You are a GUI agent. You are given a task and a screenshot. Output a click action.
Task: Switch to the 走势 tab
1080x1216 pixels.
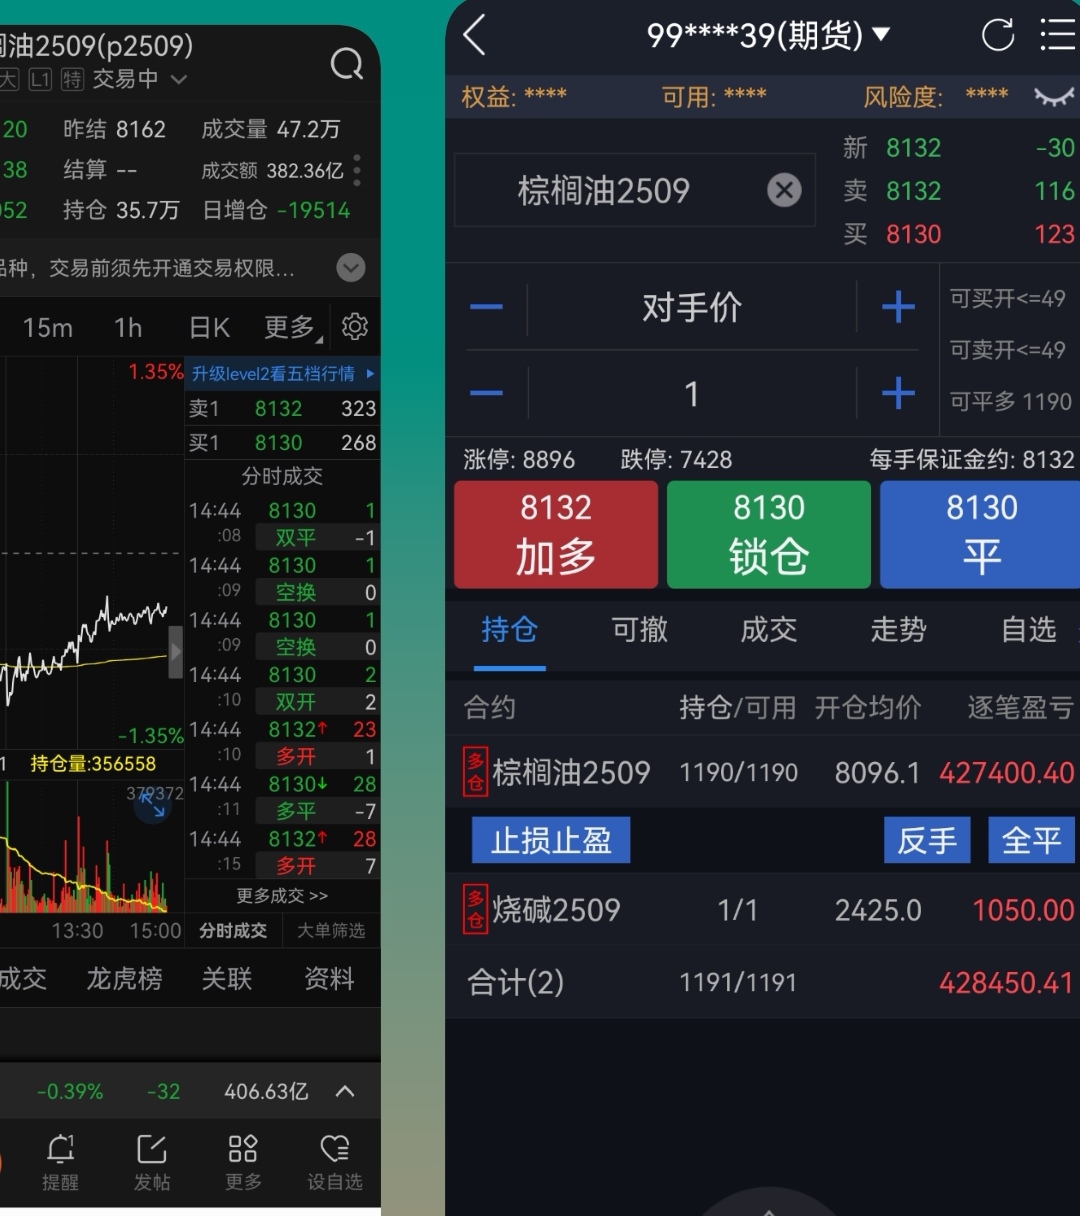tap(898, 630)
